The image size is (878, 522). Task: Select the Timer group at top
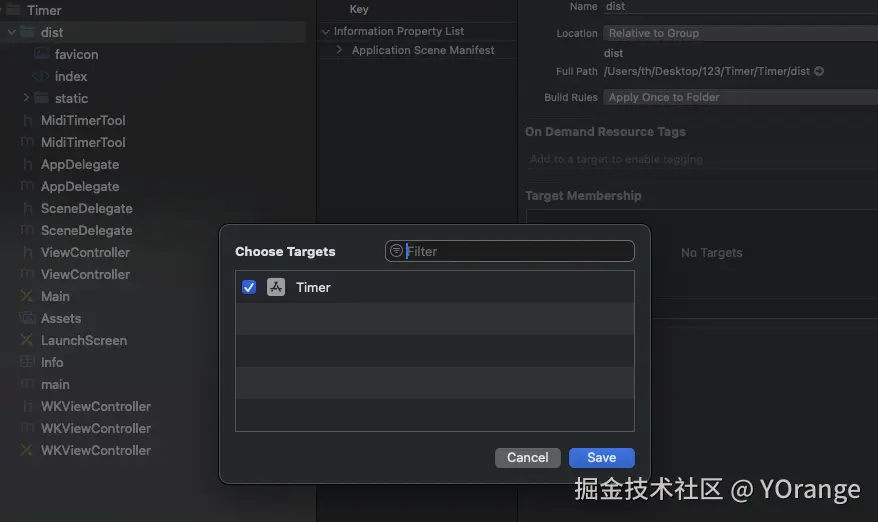[x=44, y=10]
